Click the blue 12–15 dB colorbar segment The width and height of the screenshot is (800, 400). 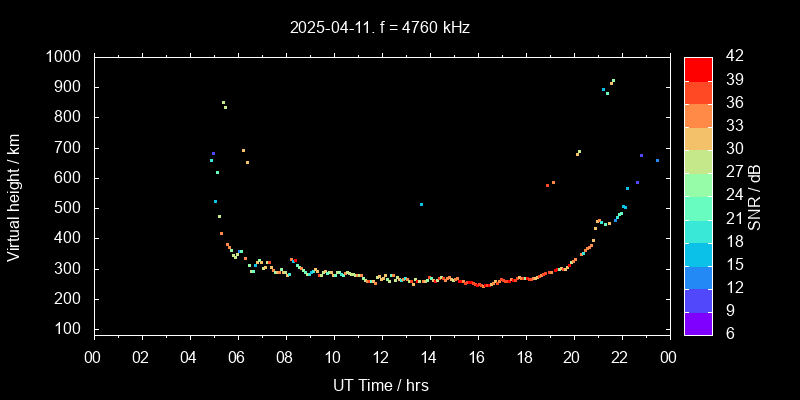pyautogui.click(x=698, y=277)
